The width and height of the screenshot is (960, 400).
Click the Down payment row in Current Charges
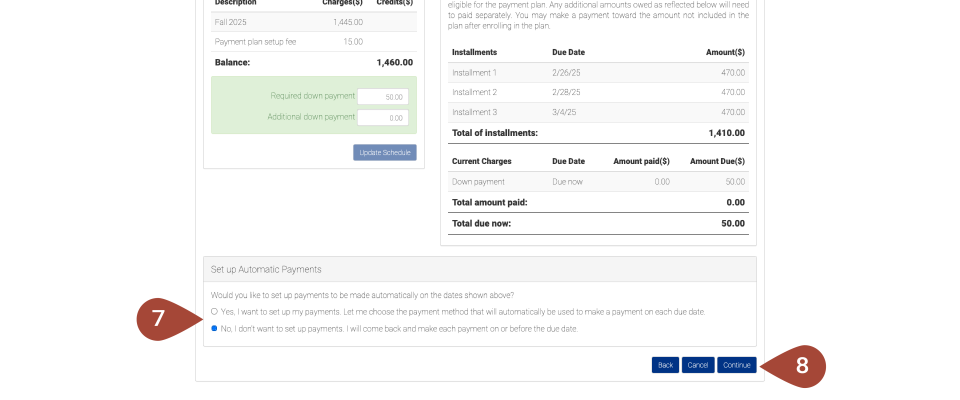(598, 182)
